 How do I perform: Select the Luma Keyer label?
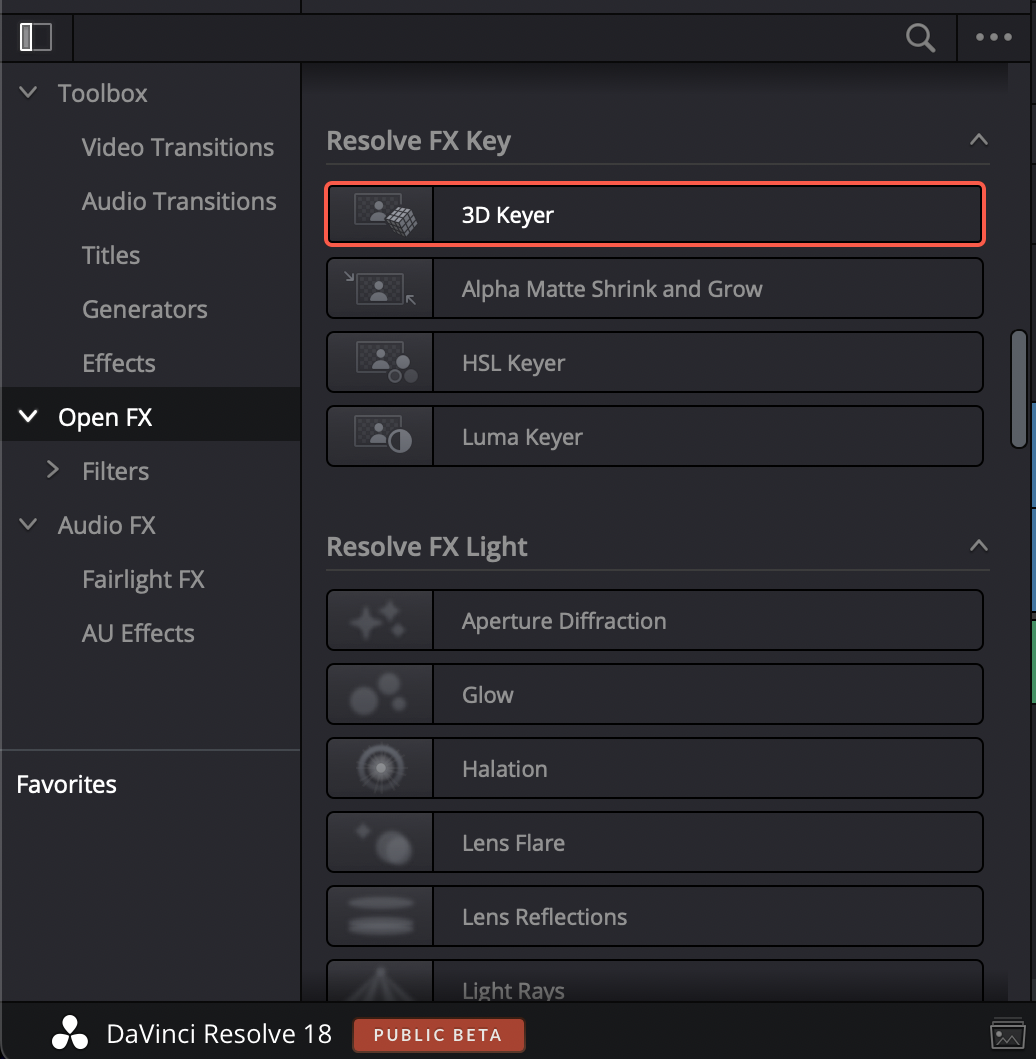click(x=522, y=438)
